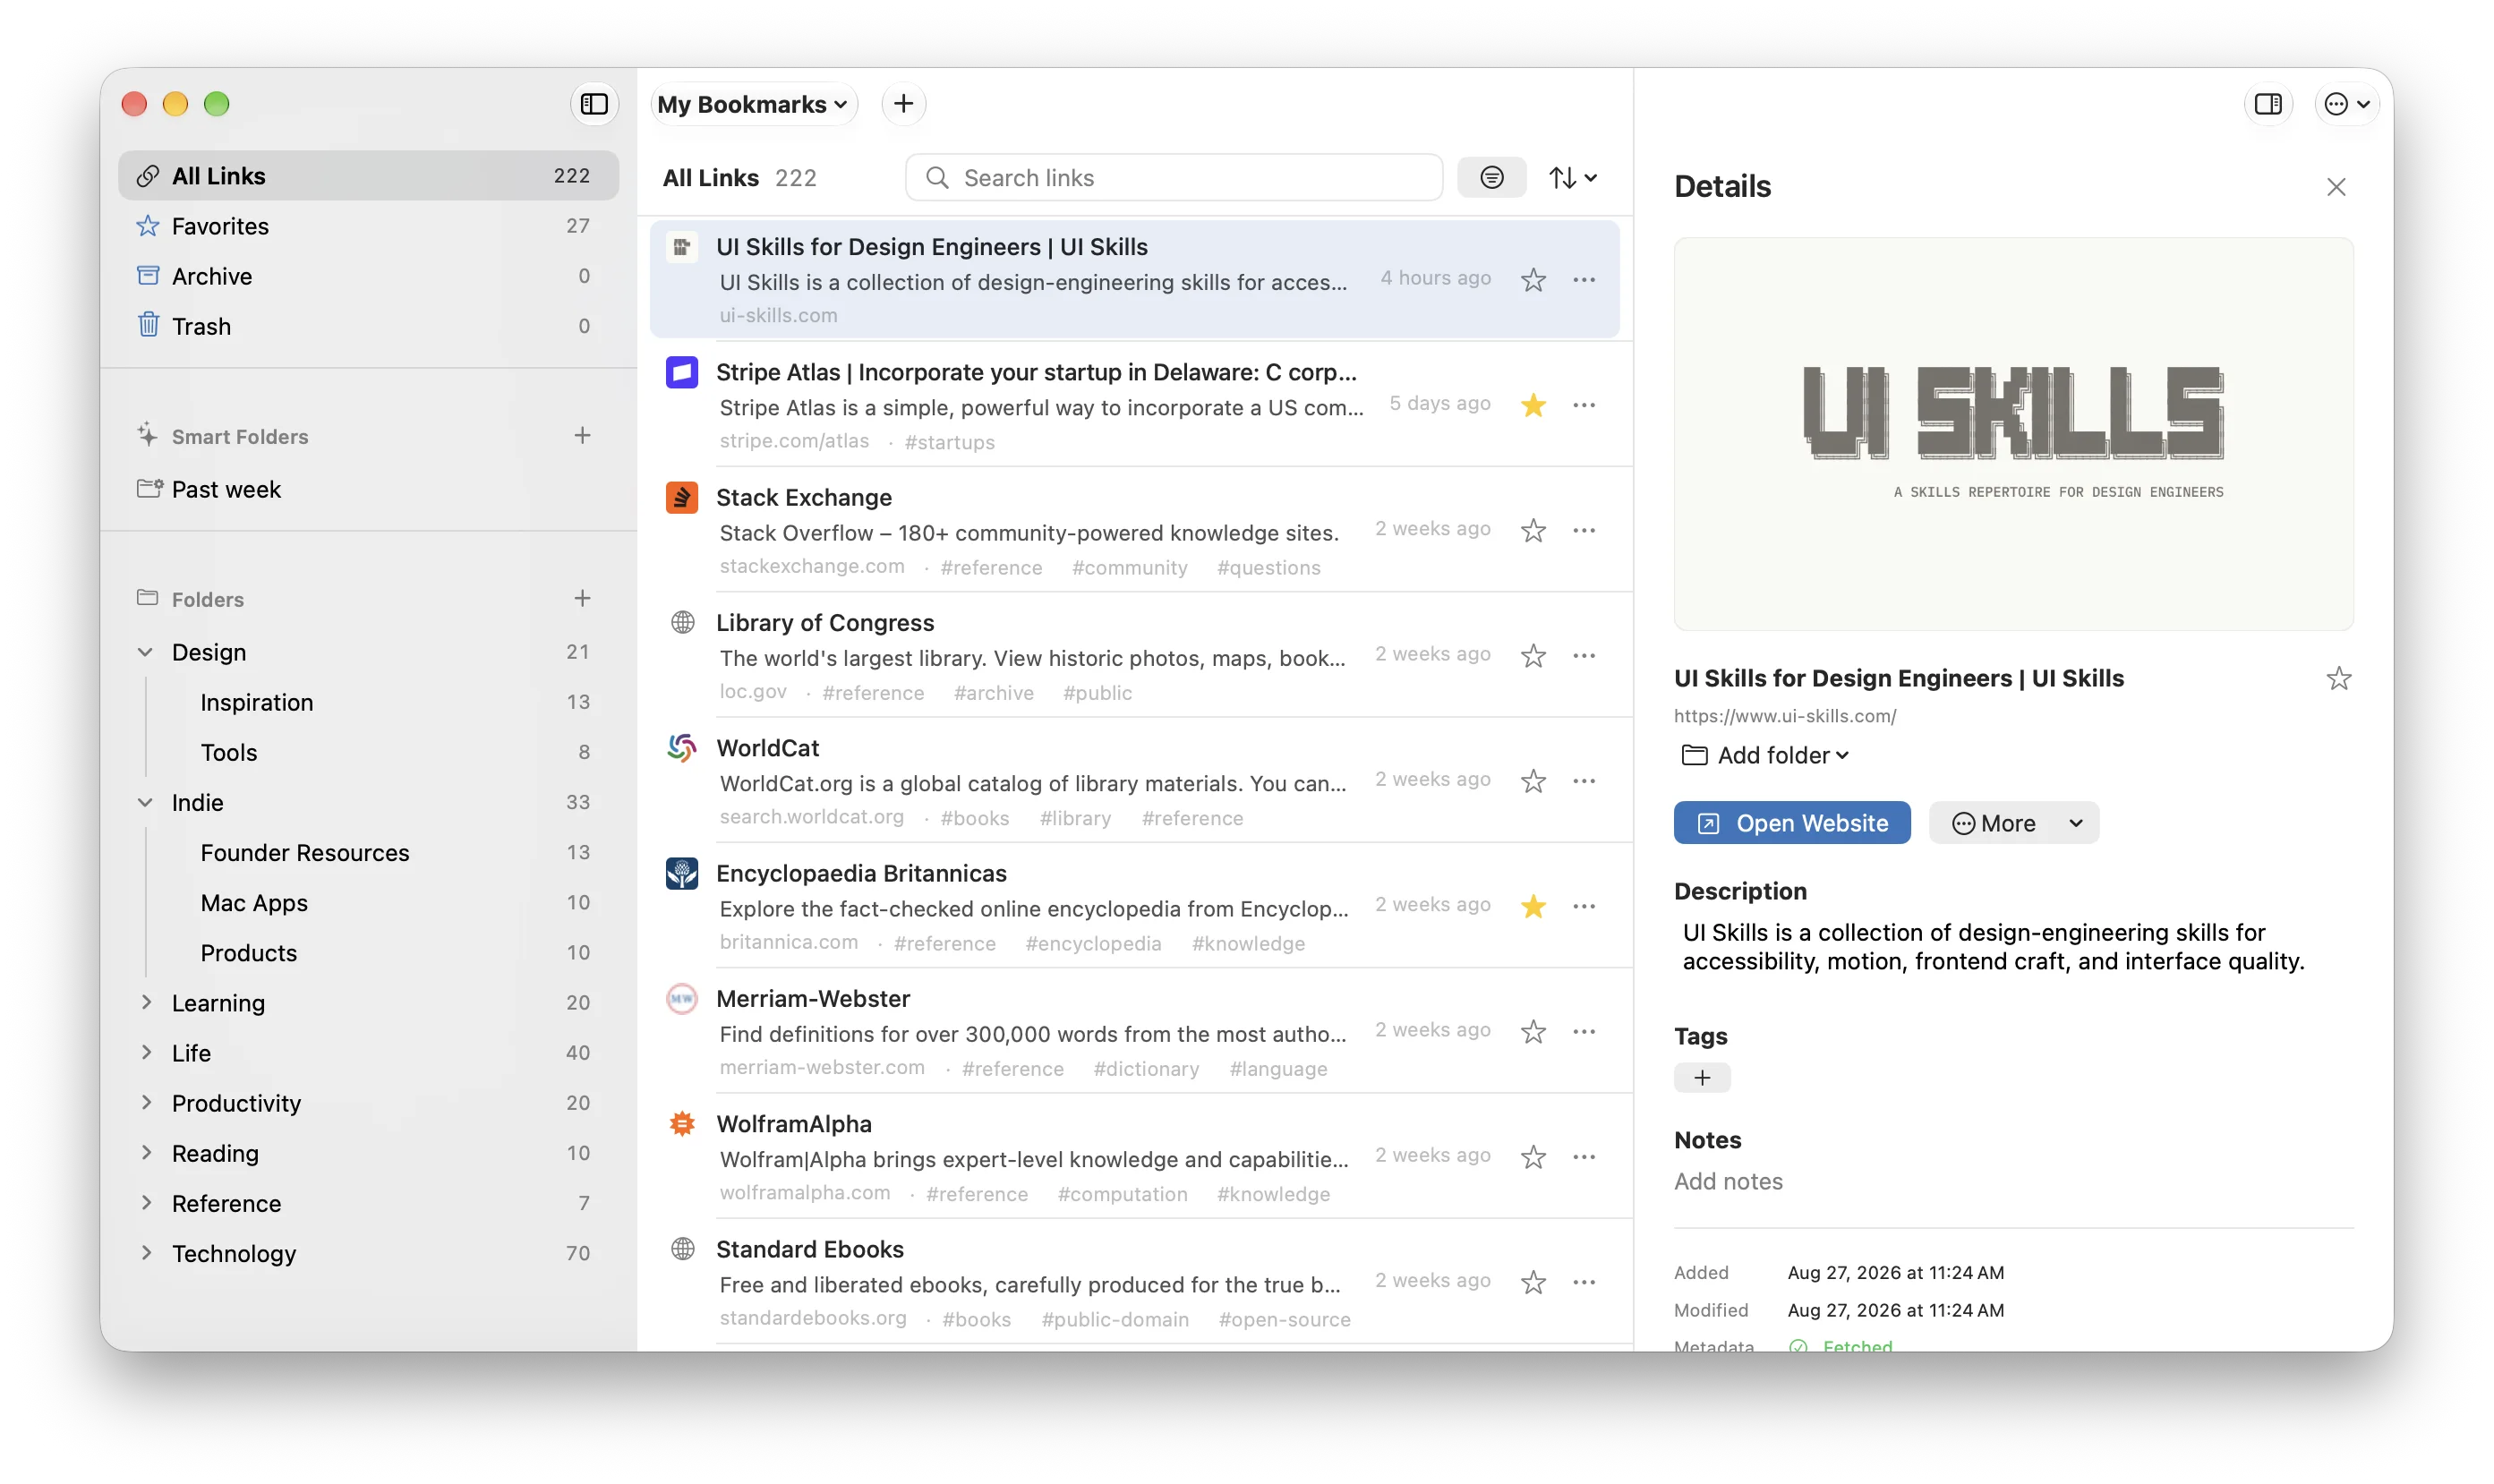The height and width of the screenshot is (1484, 2494).
Task: Open the sort order dropdown
Action: pyautogui.click(x=1572, y=178)
